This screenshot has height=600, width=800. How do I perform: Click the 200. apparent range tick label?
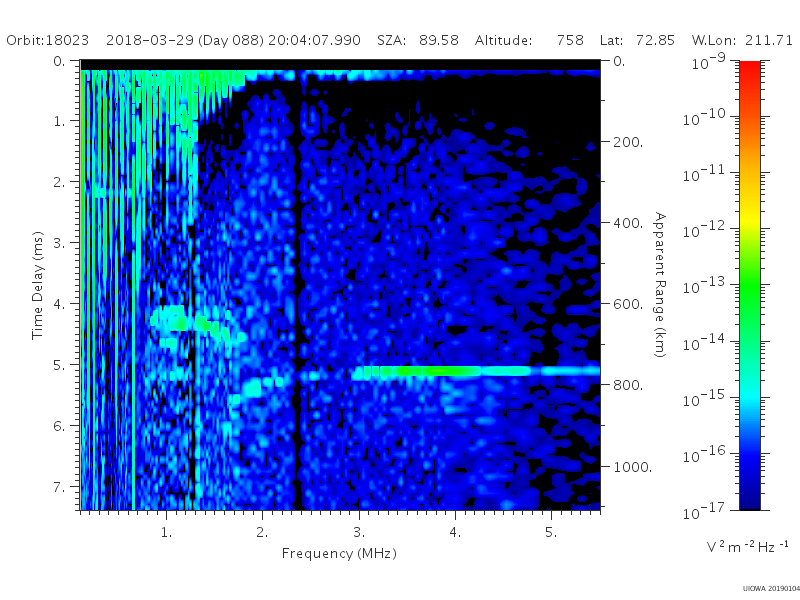[x=628, y=142]
